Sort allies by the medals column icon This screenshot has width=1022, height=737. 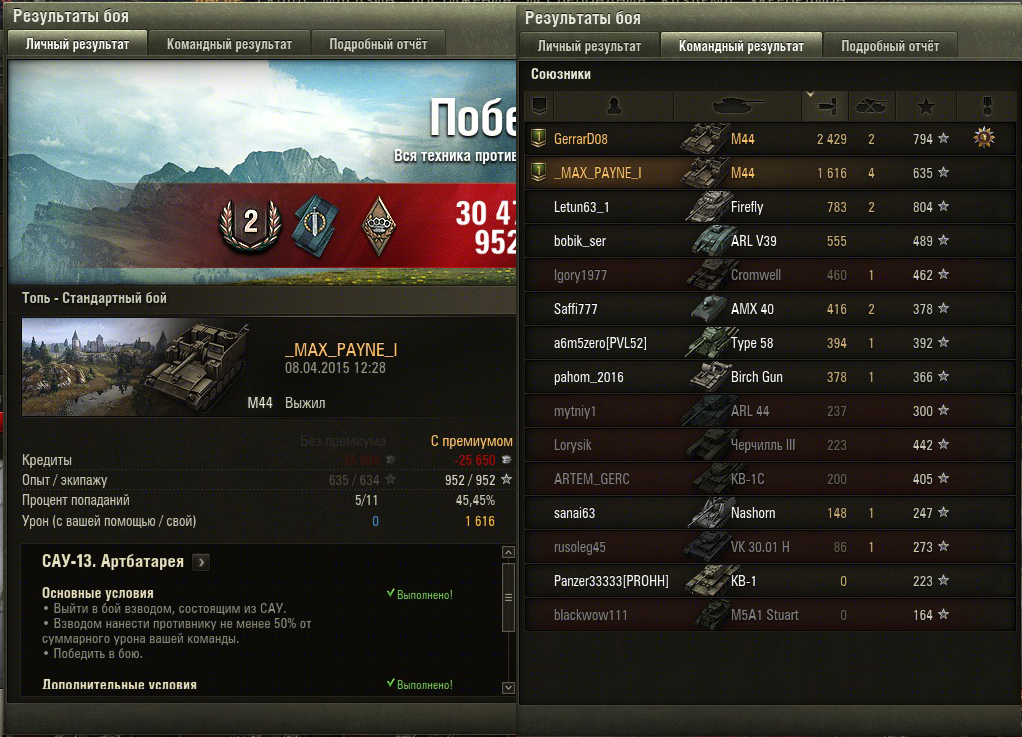coord(986,106)
